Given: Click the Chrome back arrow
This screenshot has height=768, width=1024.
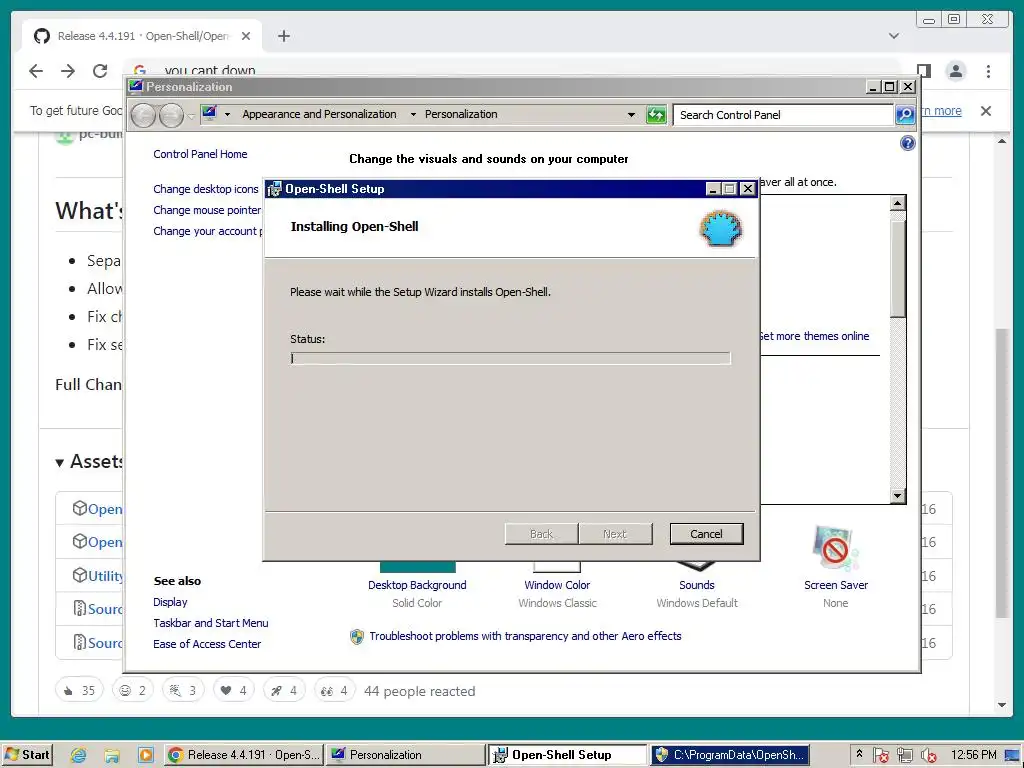Looking at the screenshot, I should [36, 71].
